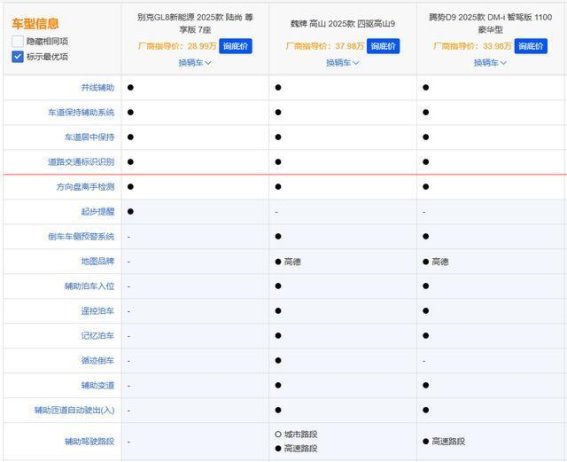Open the 并线辅助 parameter link
Viewport: 567px width, 462px height.
pyautogui.click(x=98, y=87)
